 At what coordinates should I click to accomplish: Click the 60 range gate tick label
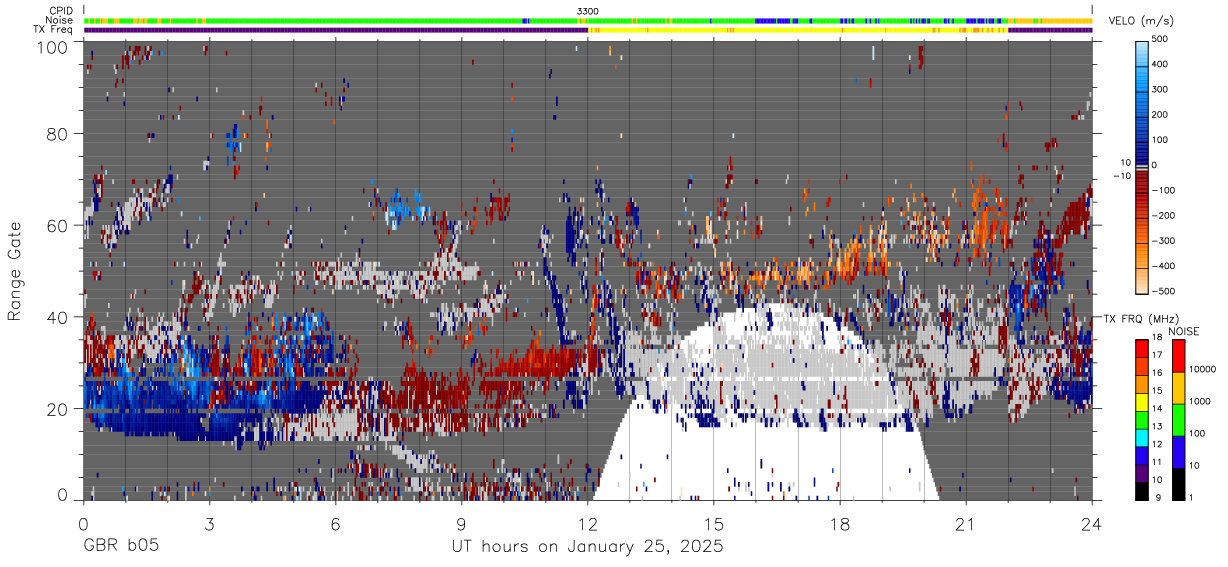(x=58, y=225)
